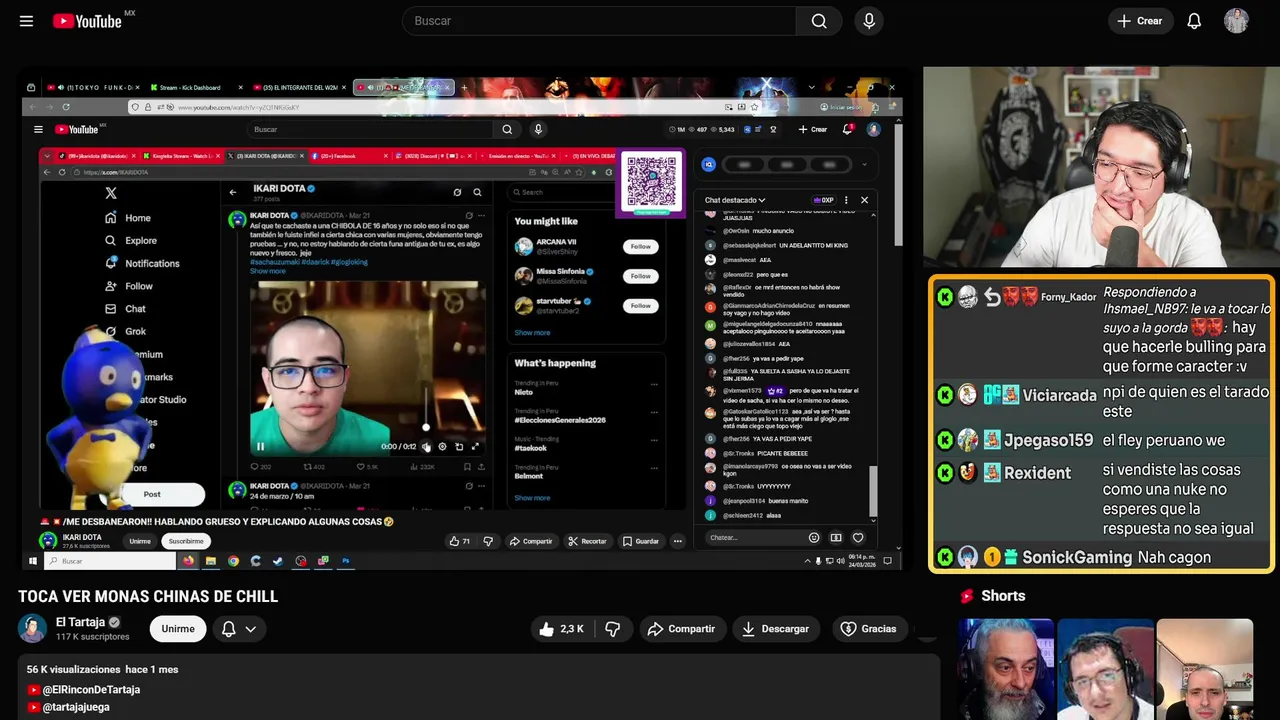Expand Show more in the IKARI DOTA tweet
Image resolution: width=1280 pixels, height=720 pixels.
click(267, 271)
